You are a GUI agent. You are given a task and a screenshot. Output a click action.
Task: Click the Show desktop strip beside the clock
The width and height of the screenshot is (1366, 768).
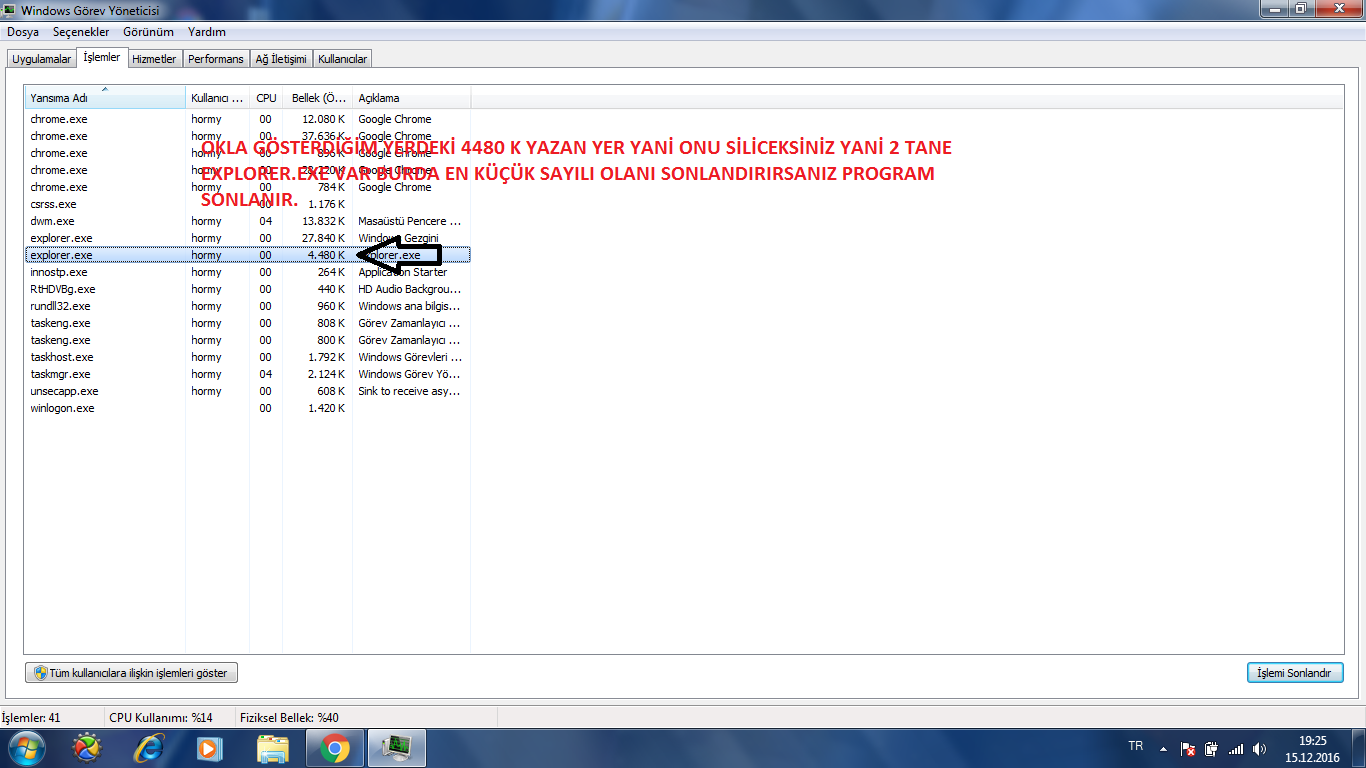coord(1359,748)
